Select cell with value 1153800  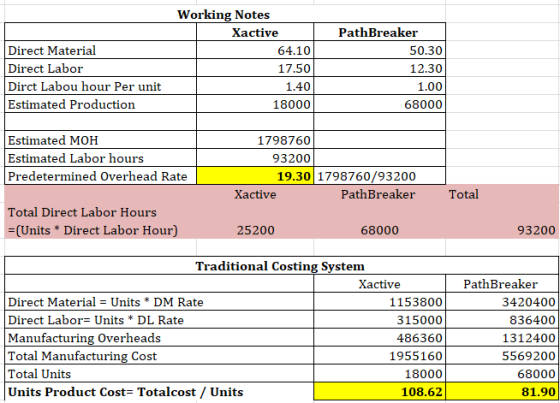(379, 302)
